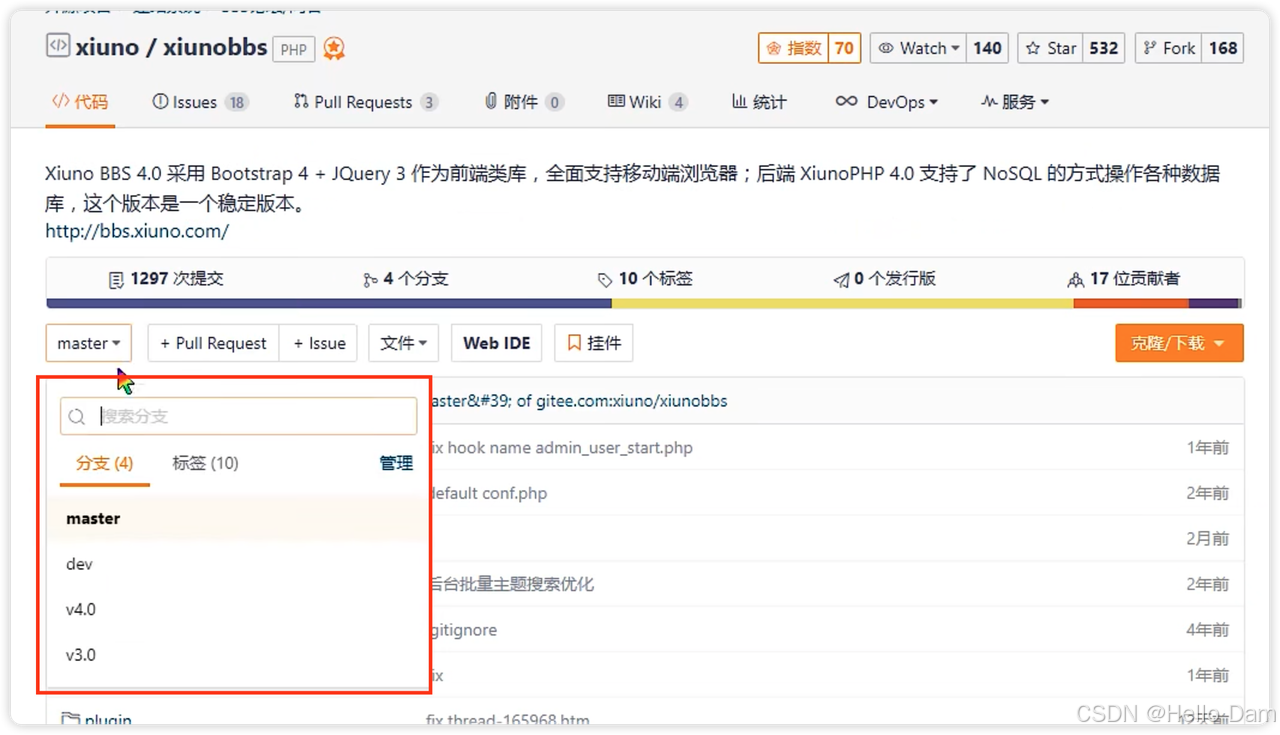Select the v3.0 branch
This screenshot has width=1280, height=735.
[x=236, y=655]
